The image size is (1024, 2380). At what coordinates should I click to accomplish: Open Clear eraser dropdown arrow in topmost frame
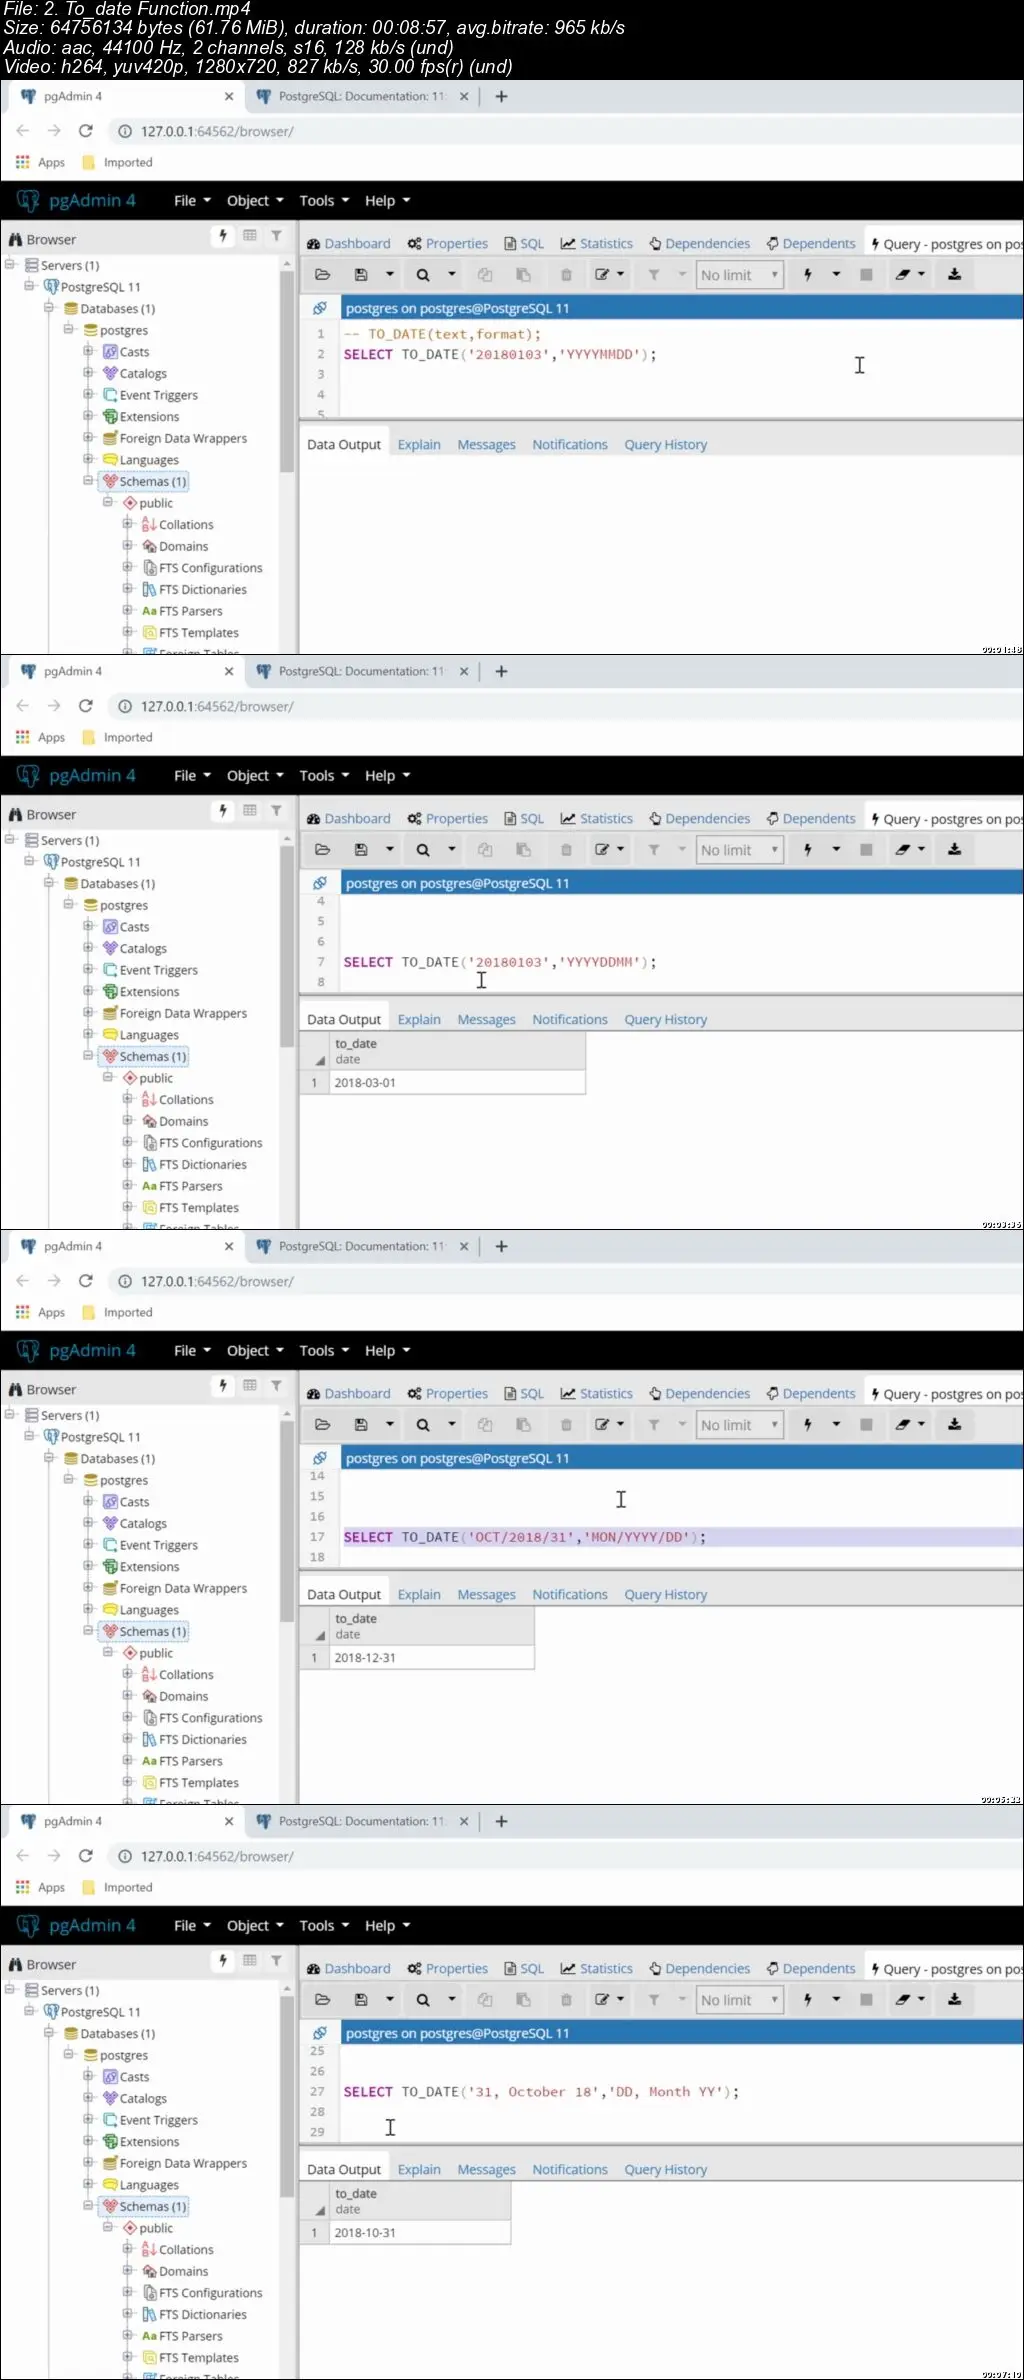point(921,275)
